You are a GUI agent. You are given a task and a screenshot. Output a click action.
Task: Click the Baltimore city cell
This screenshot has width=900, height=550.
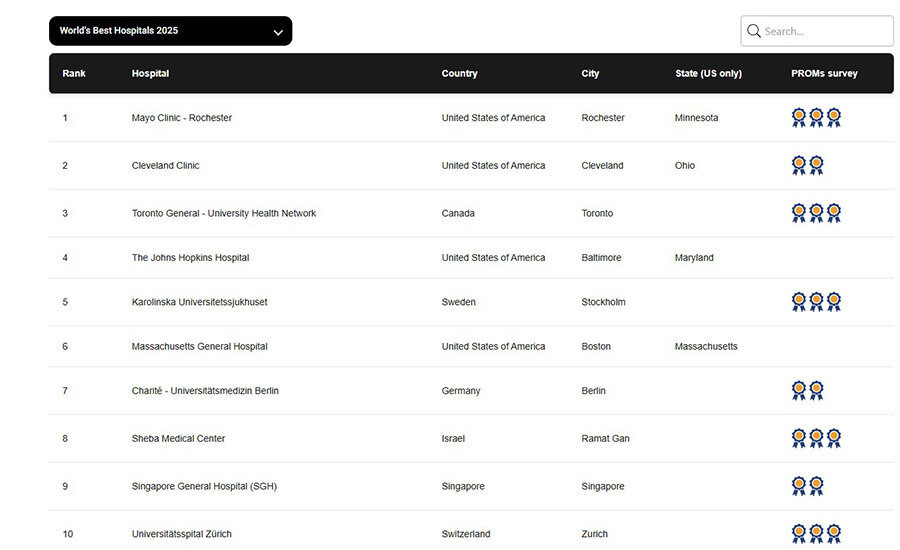(601, 258)
